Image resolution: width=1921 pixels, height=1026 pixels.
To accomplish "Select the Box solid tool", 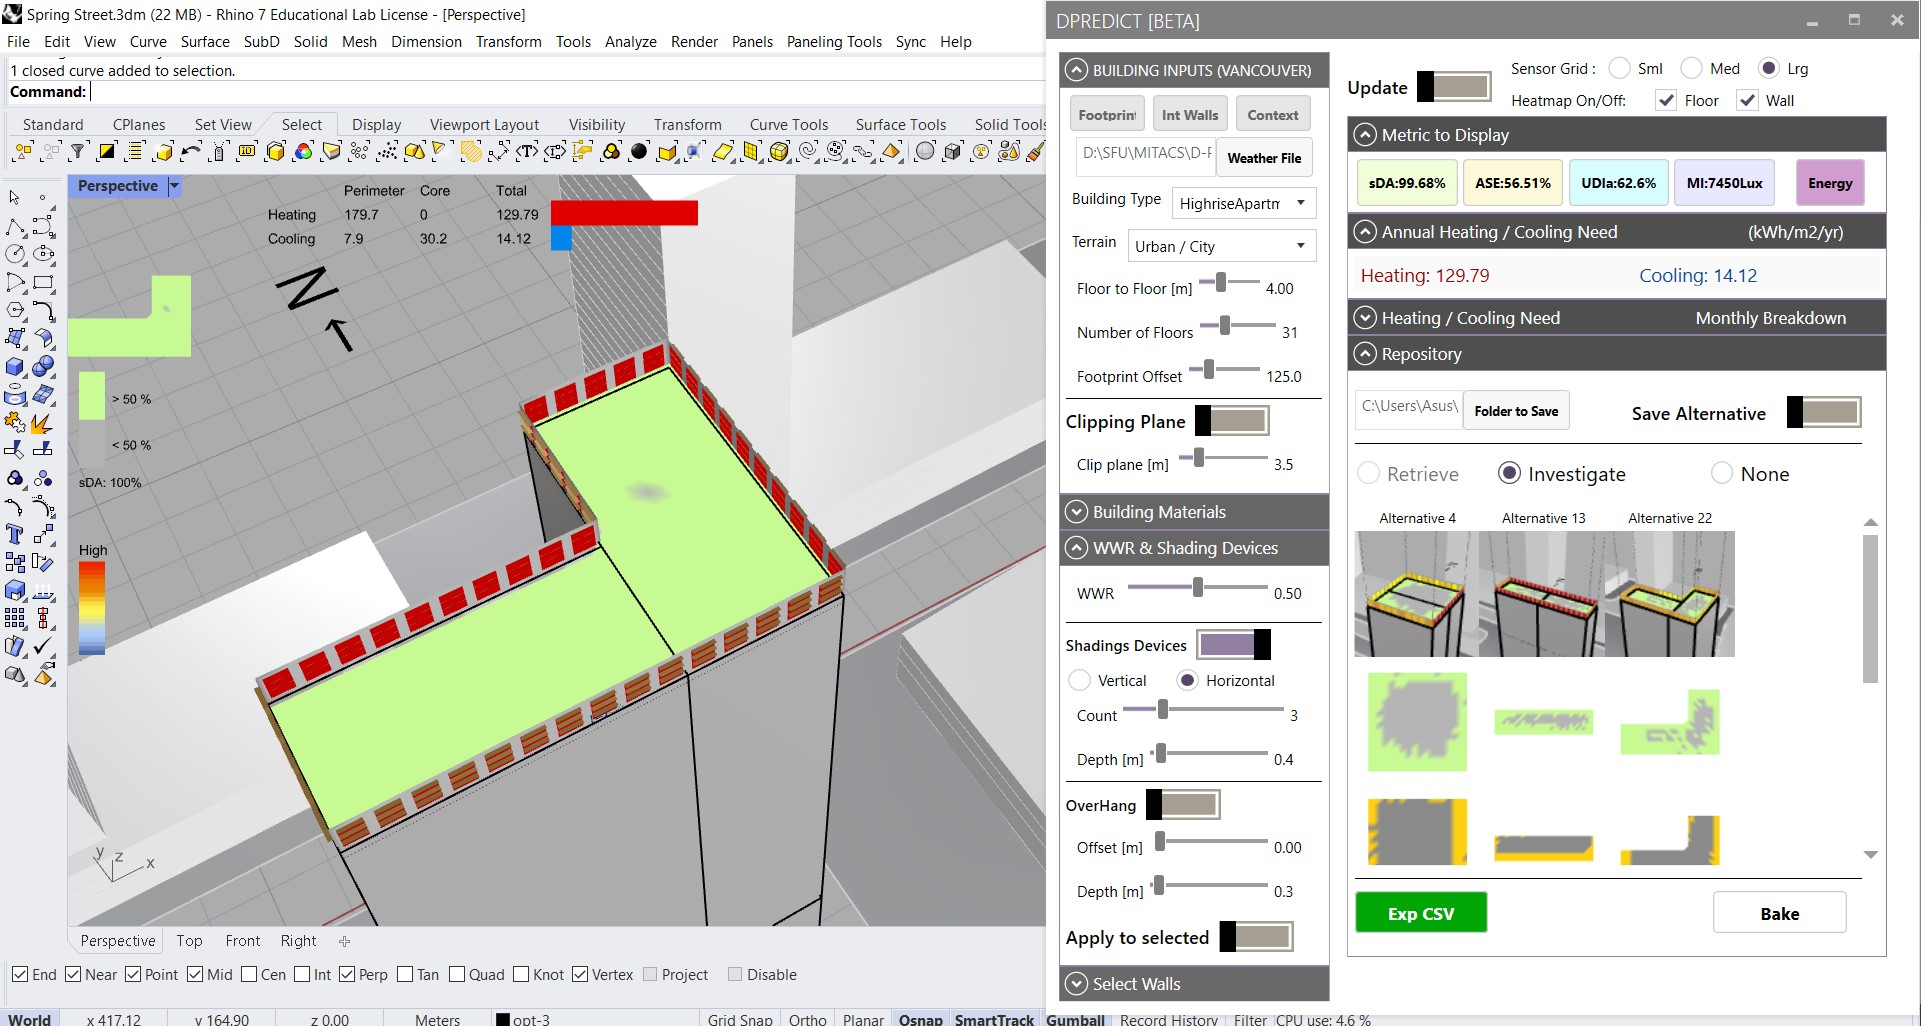I will (x=15, y=366).
